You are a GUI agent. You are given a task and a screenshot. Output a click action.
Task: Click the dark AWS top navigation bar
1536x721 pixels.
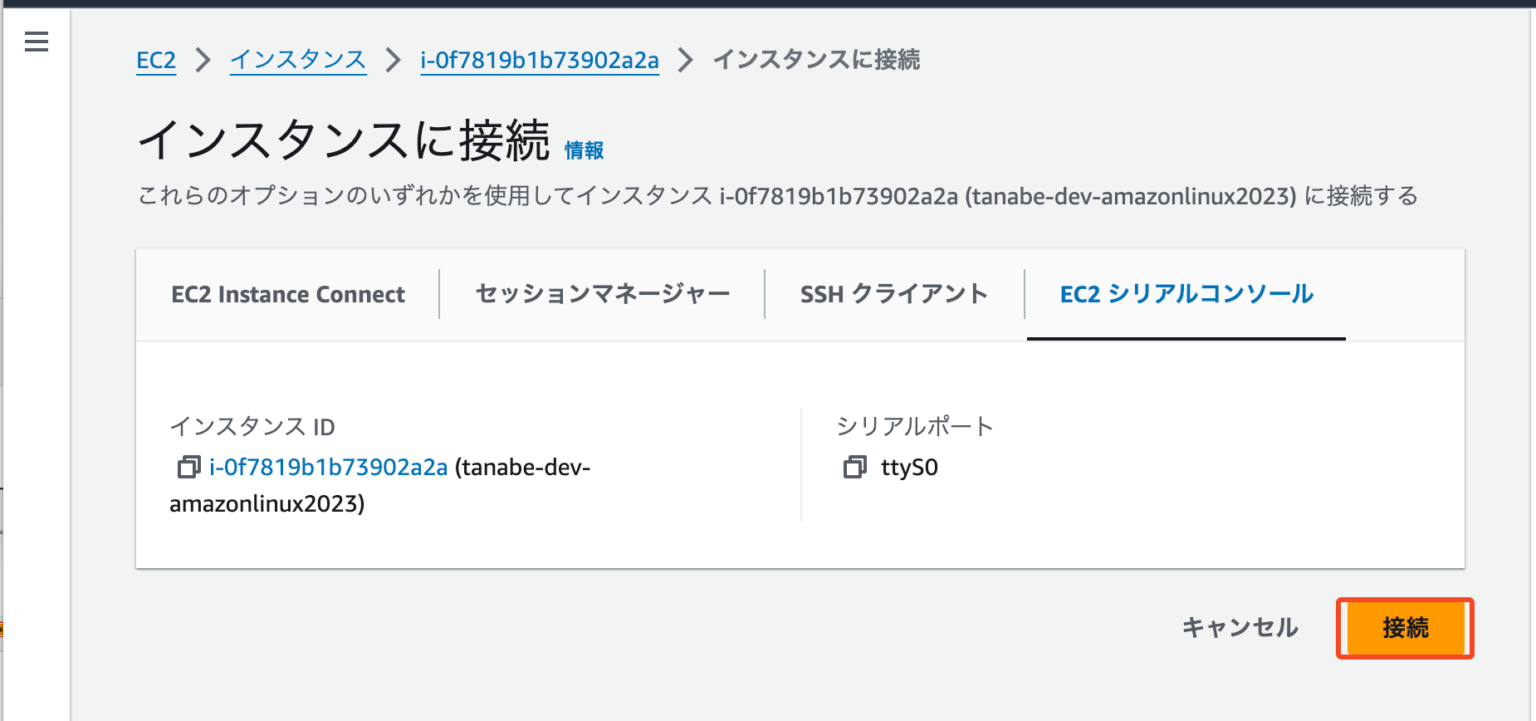768,5
